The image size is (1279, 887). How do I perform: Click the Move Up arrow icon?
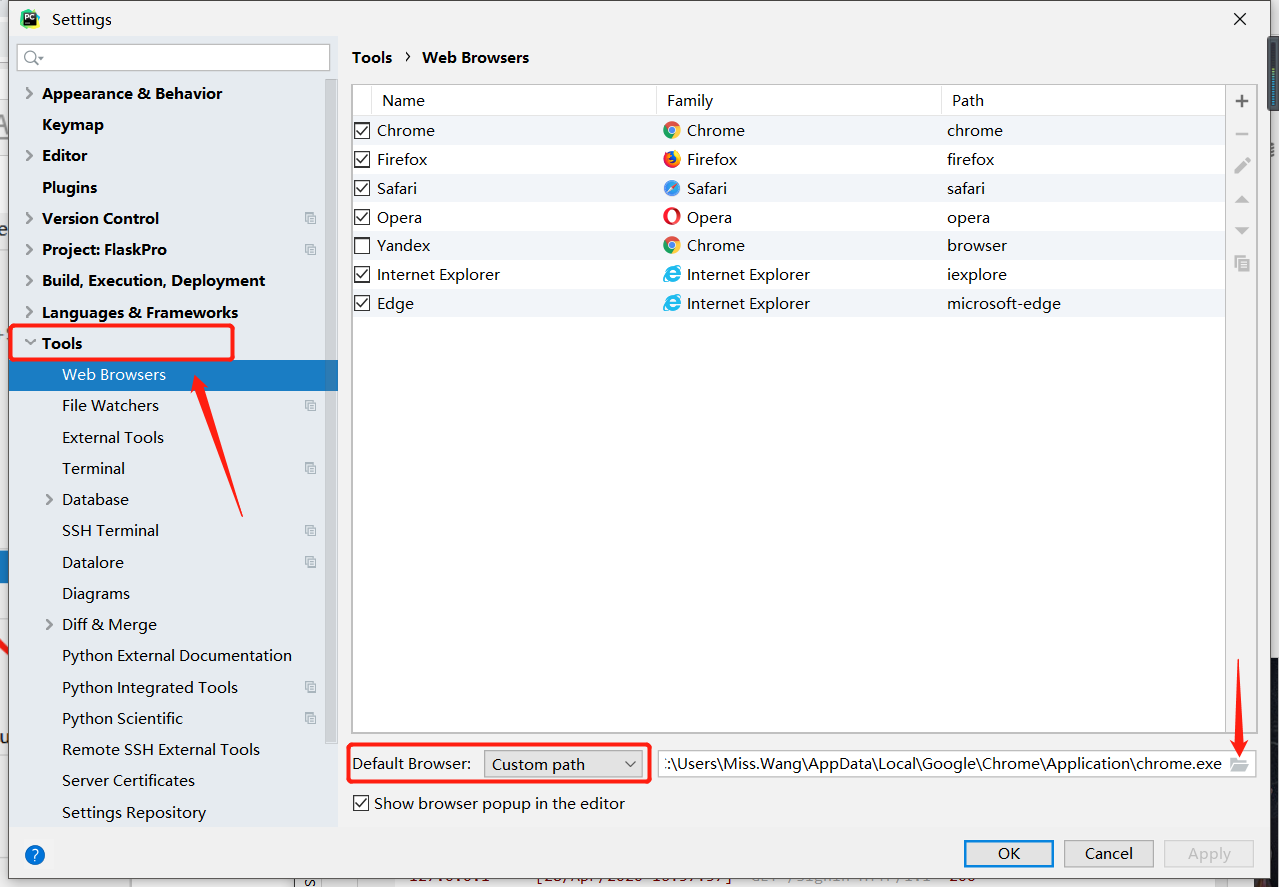(1242, 200)
